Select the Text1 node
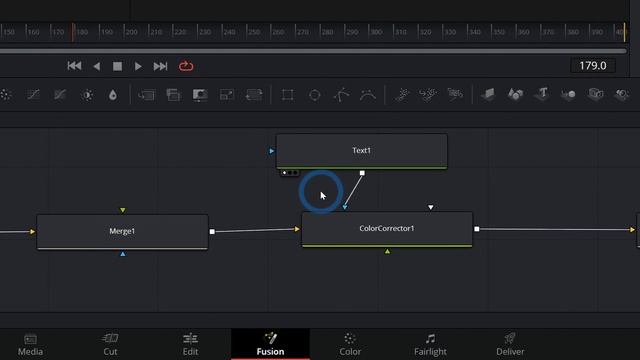640x360 pixels. pos(362,151)
